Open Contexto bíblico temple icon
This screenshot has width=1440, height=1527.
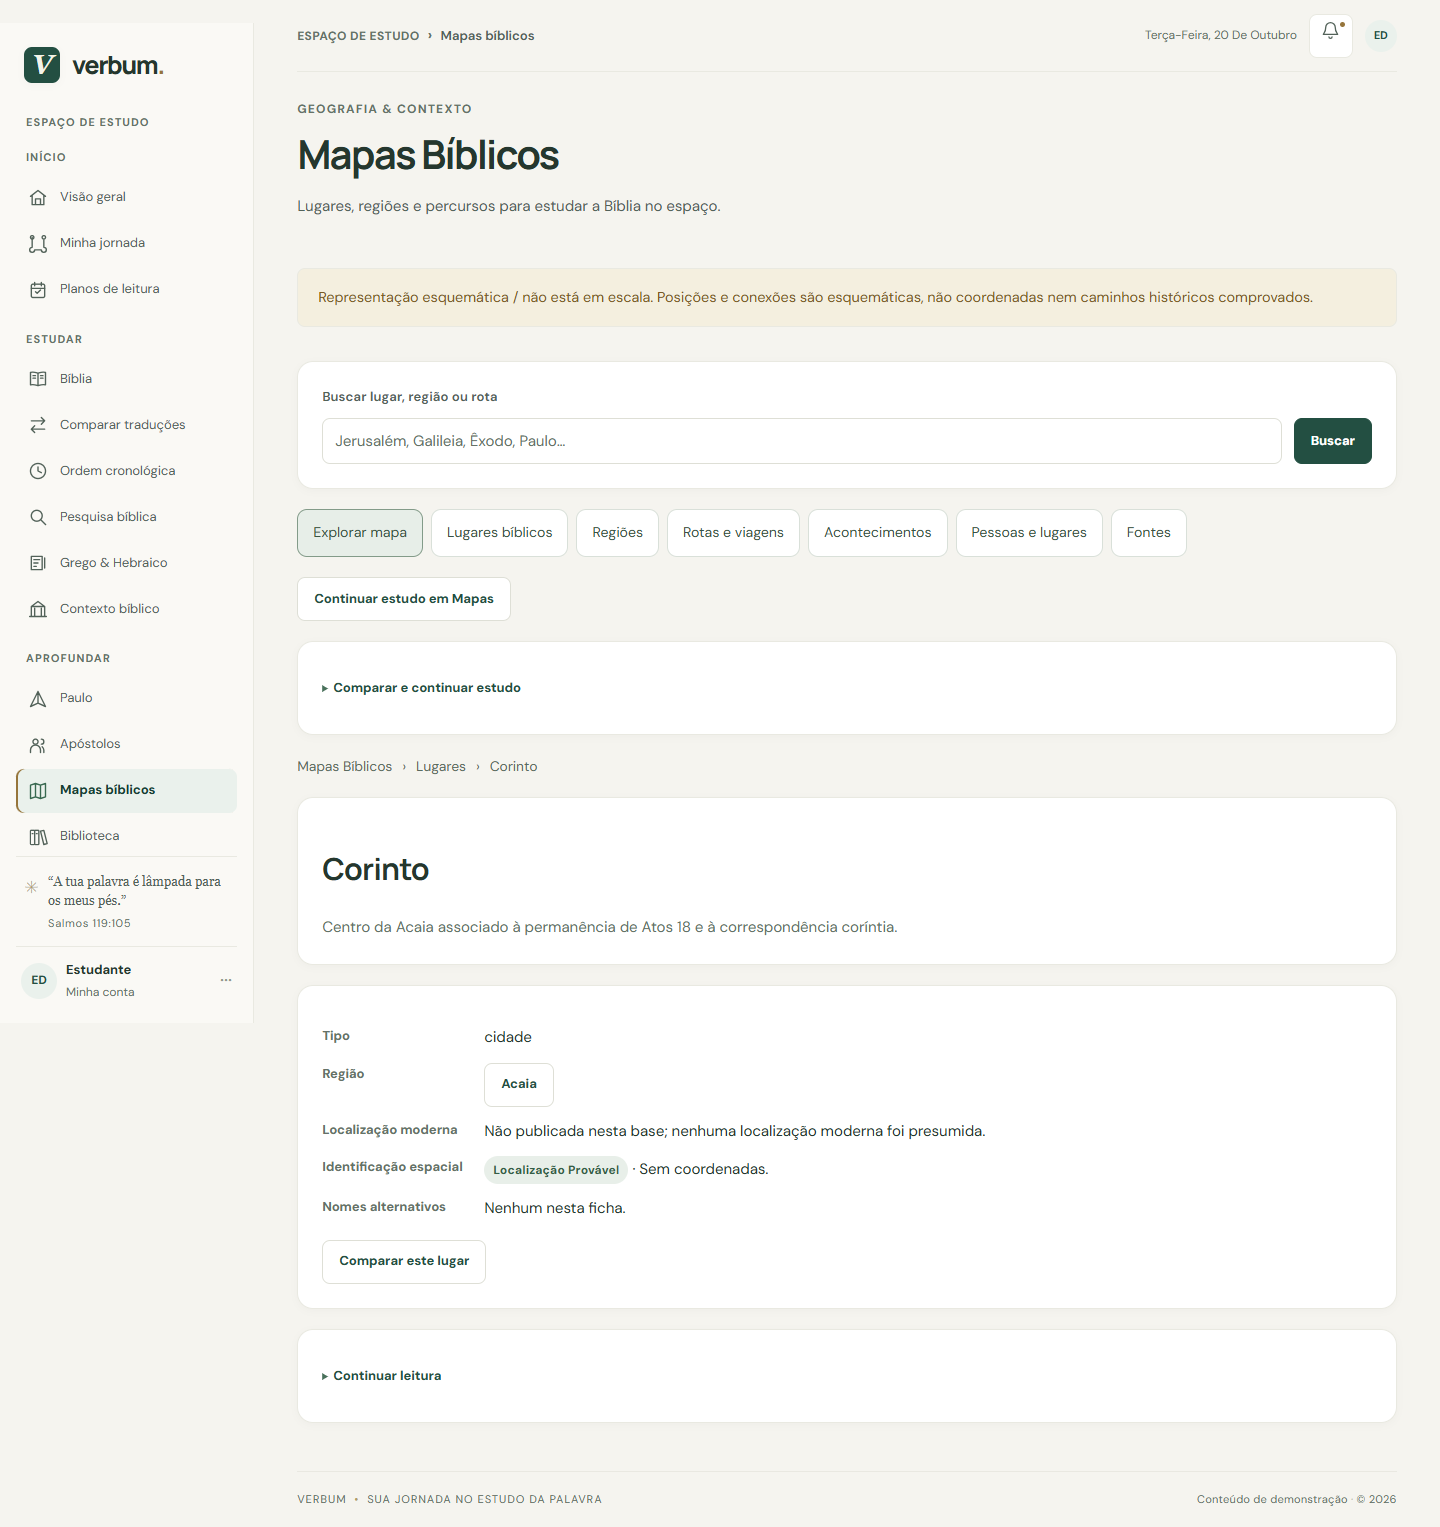click(38, 609)
